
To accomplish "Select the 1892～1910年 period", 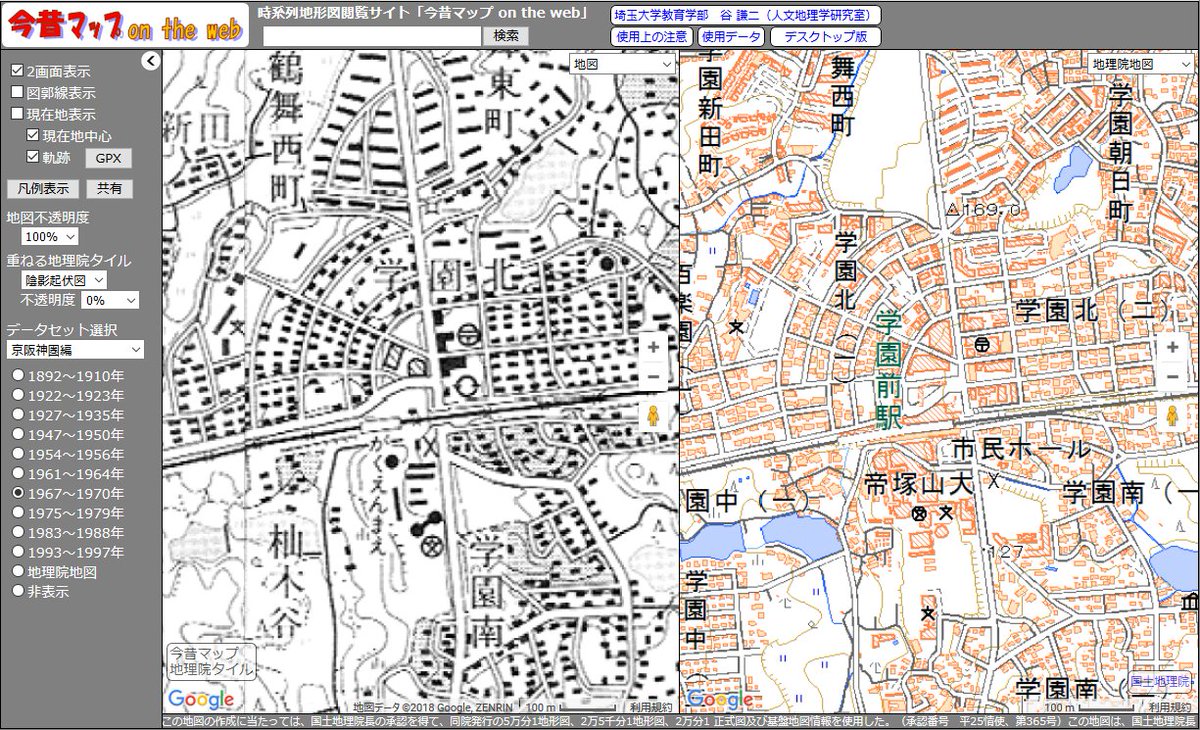I will pos(18,376).
